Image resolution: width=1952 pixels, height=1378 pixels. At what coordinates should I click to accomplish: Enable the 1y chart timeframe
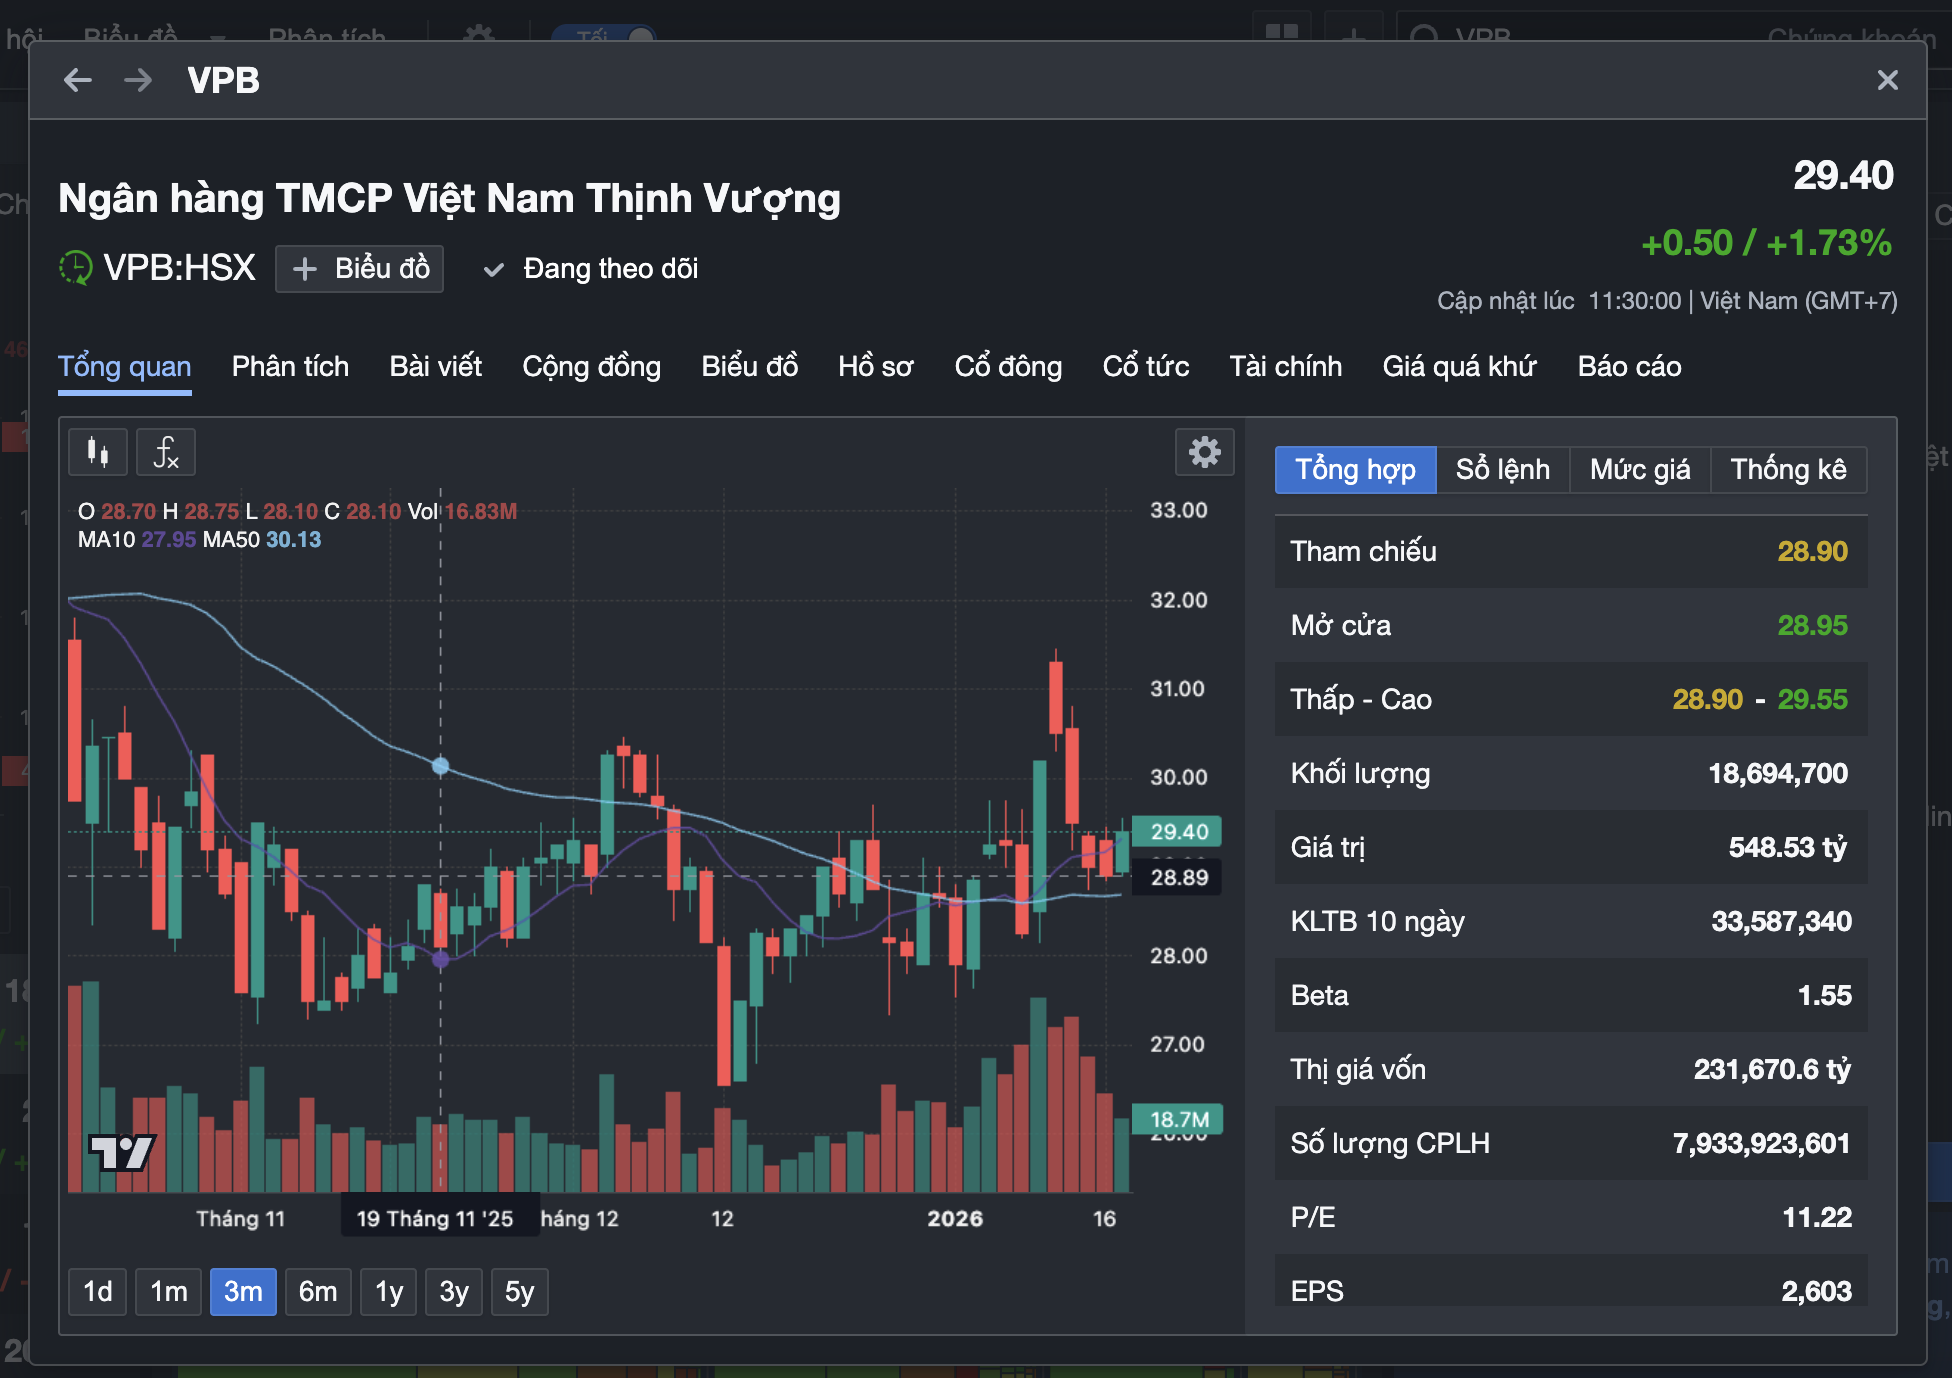388,1291
